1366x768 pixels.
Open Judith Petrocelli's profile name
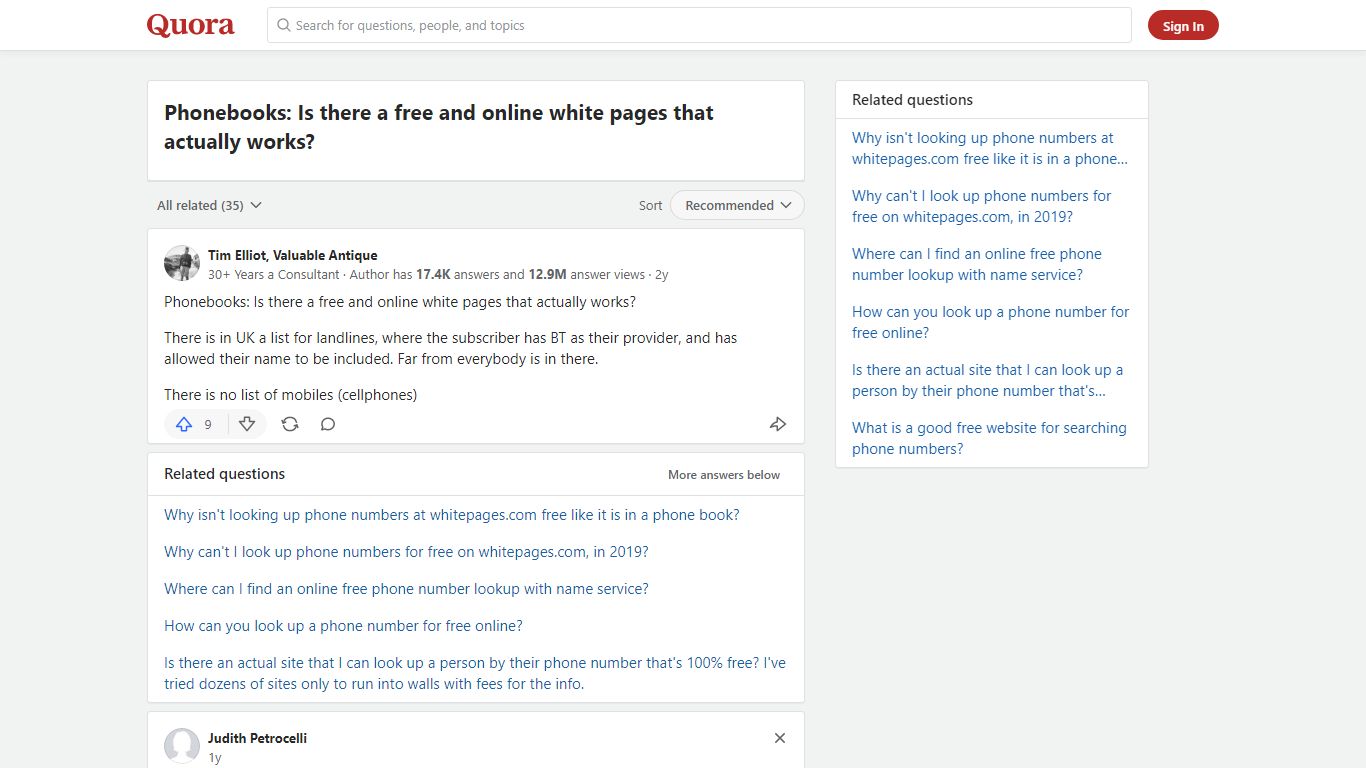[257, 738]
